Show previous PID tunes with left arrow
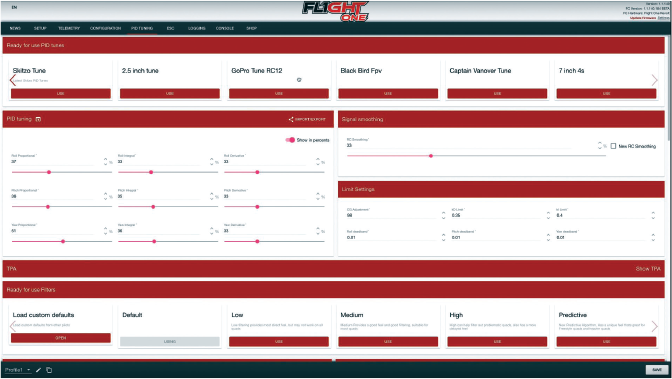Image resolution: width=672 pixels, height=379 pixels. click(x=12, y=80)
